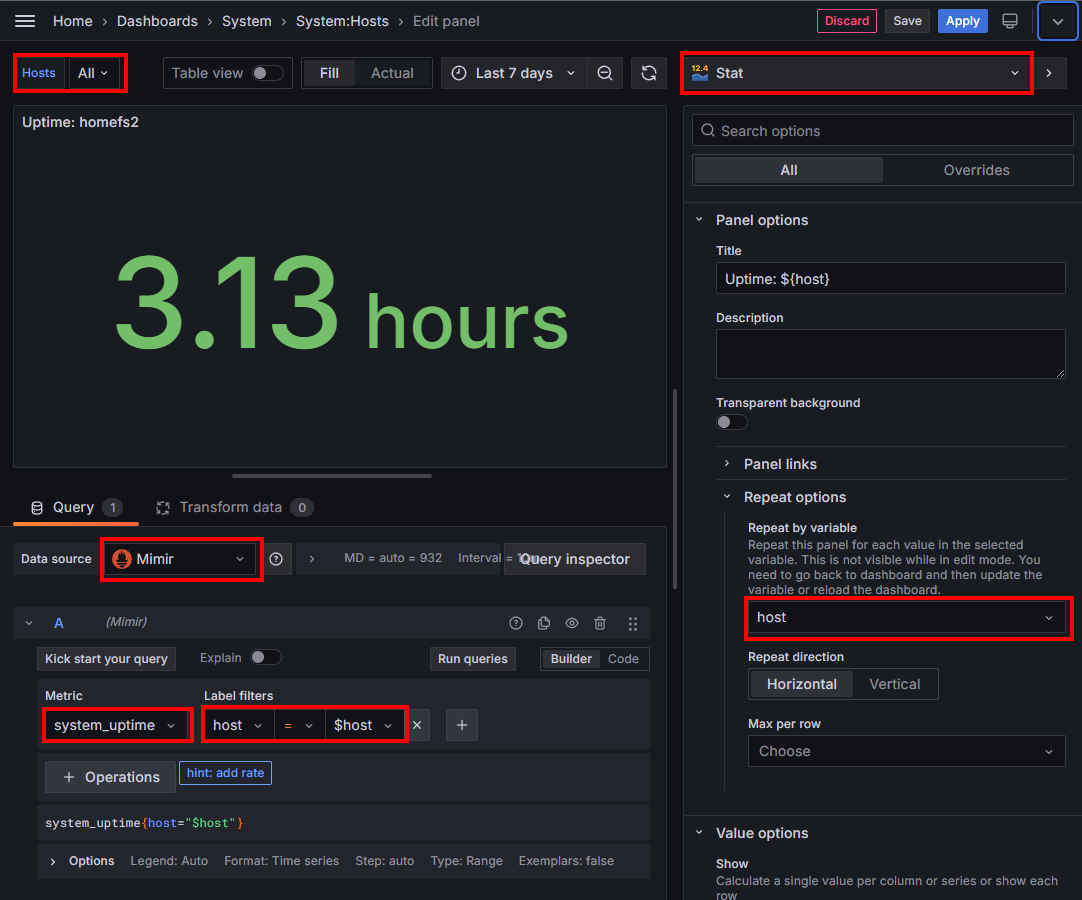Click Kick start your query button
This screenshot has width=1082, height=900.
point(106,658)
